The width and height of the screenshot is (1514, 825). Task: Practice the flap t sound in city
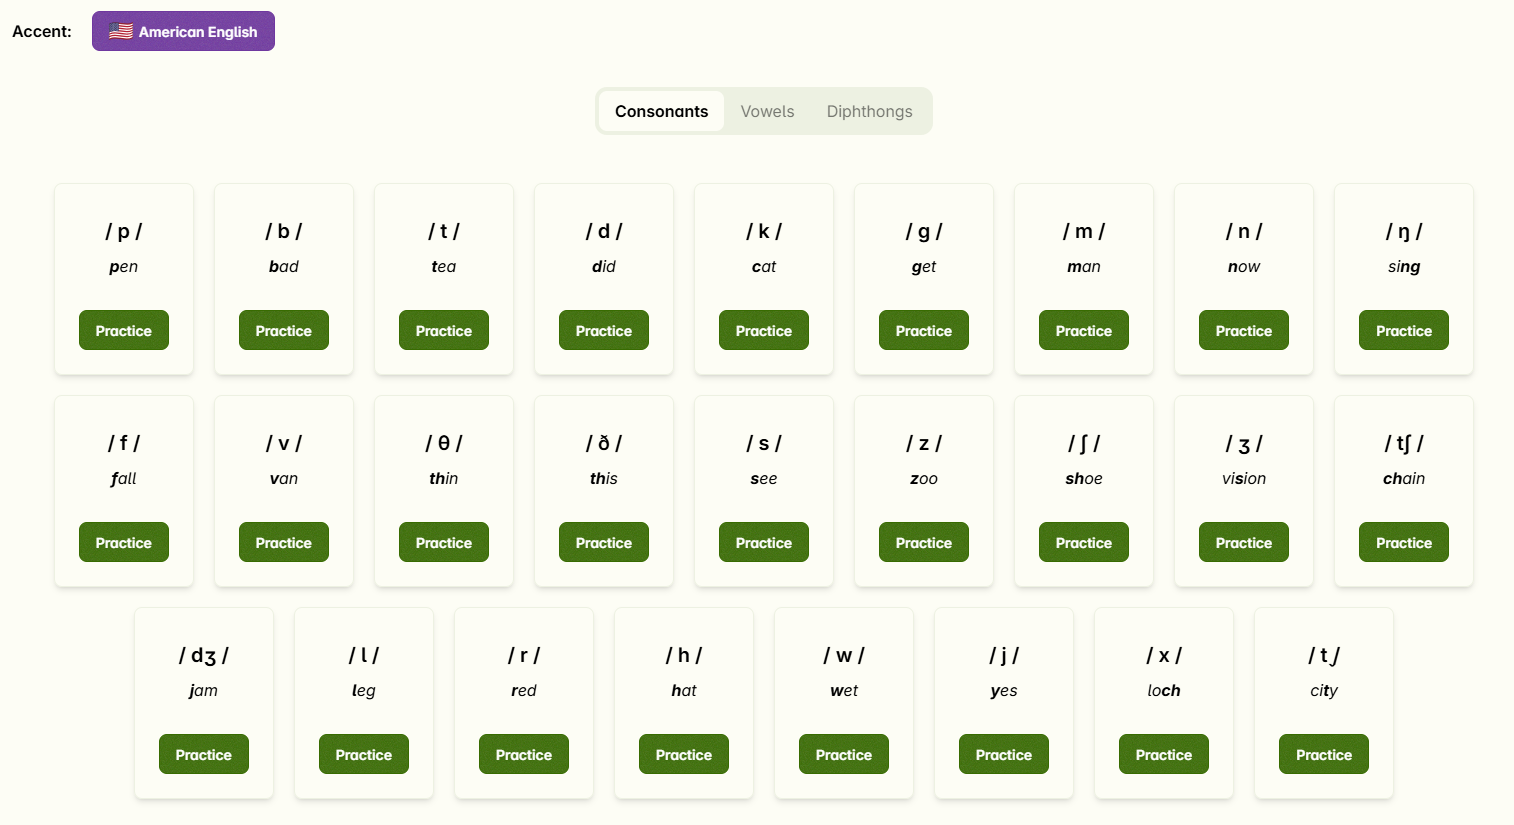tap(1324, 754)
